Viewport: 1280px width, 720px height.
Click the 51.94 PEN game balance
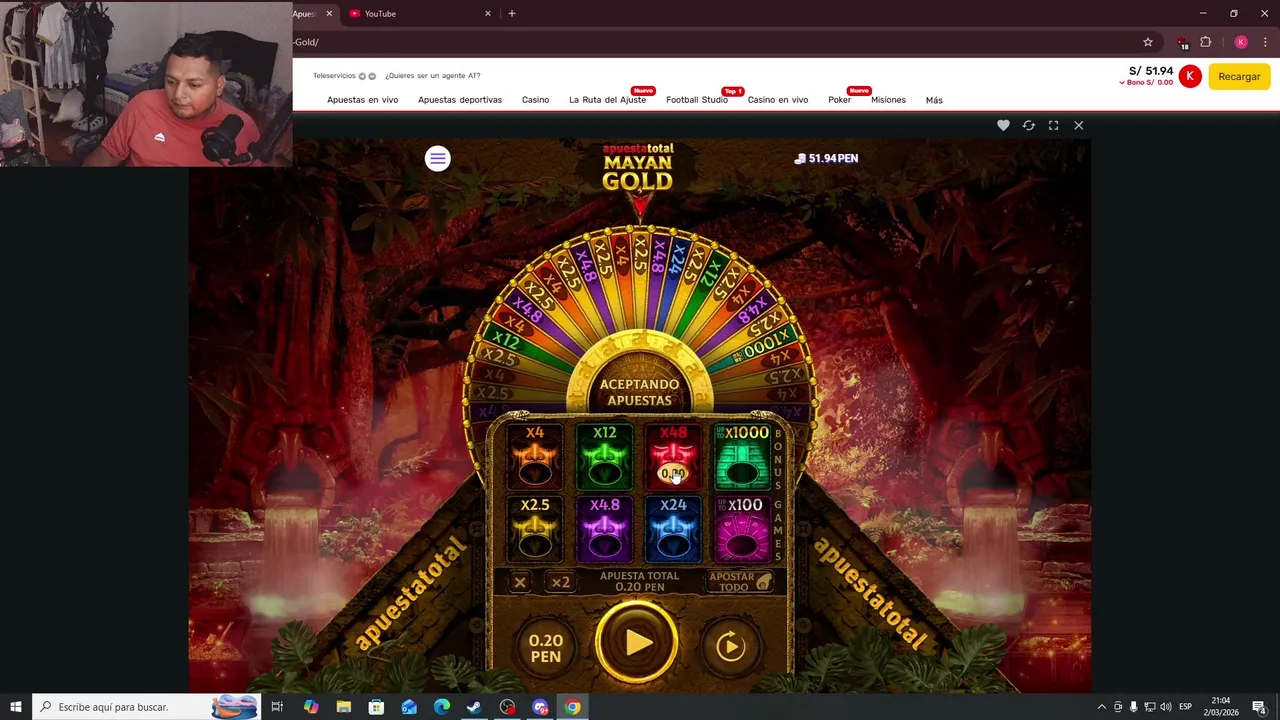pos(826,158)
